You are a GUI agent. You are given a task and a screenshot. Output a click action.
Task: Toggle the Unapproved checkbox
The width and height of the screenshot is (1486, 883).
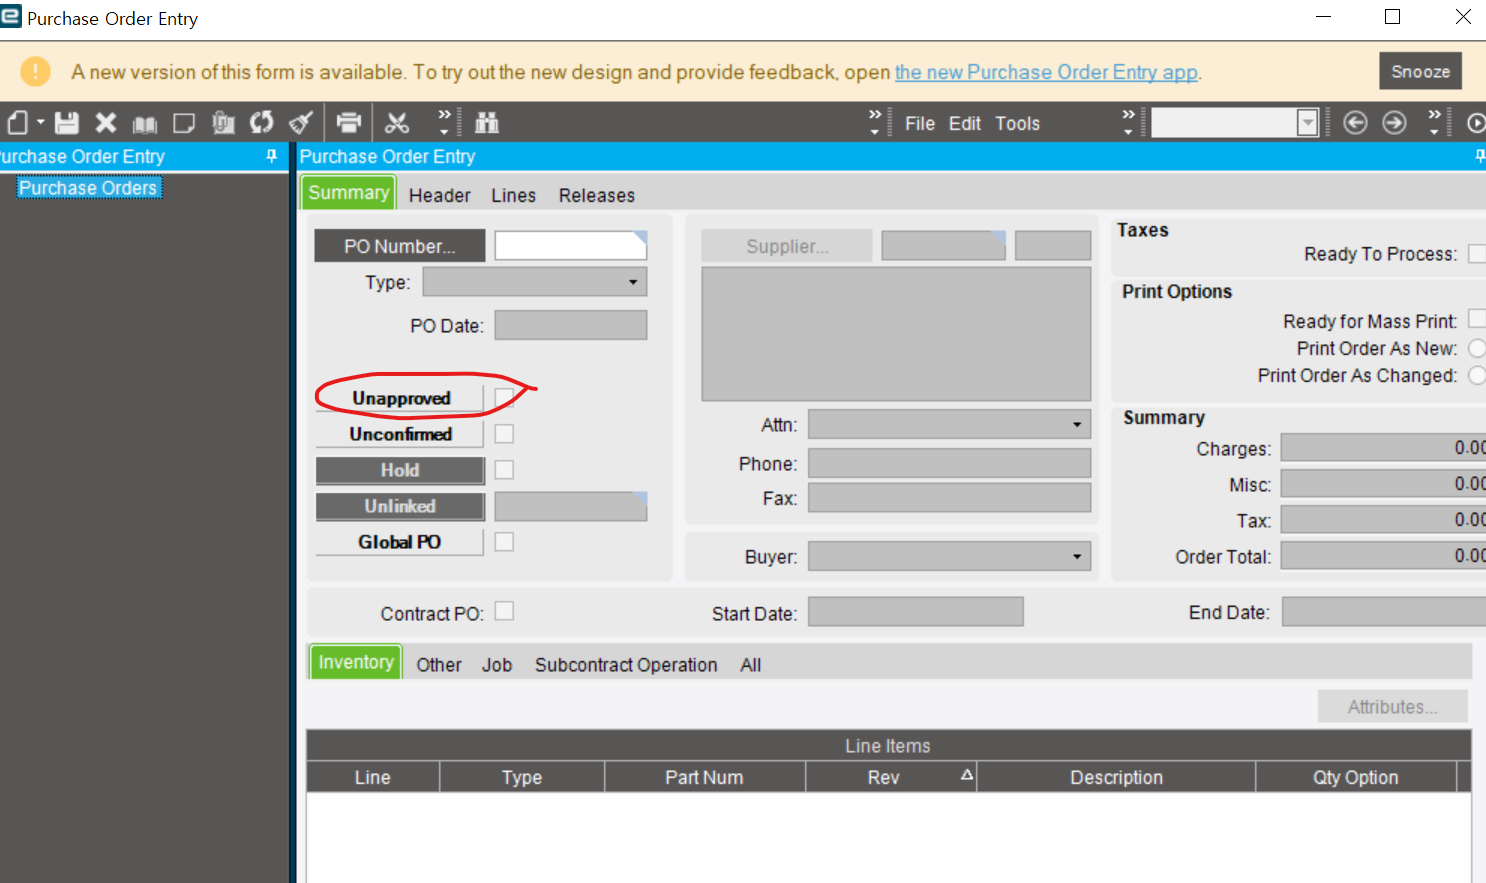point(504,398)
